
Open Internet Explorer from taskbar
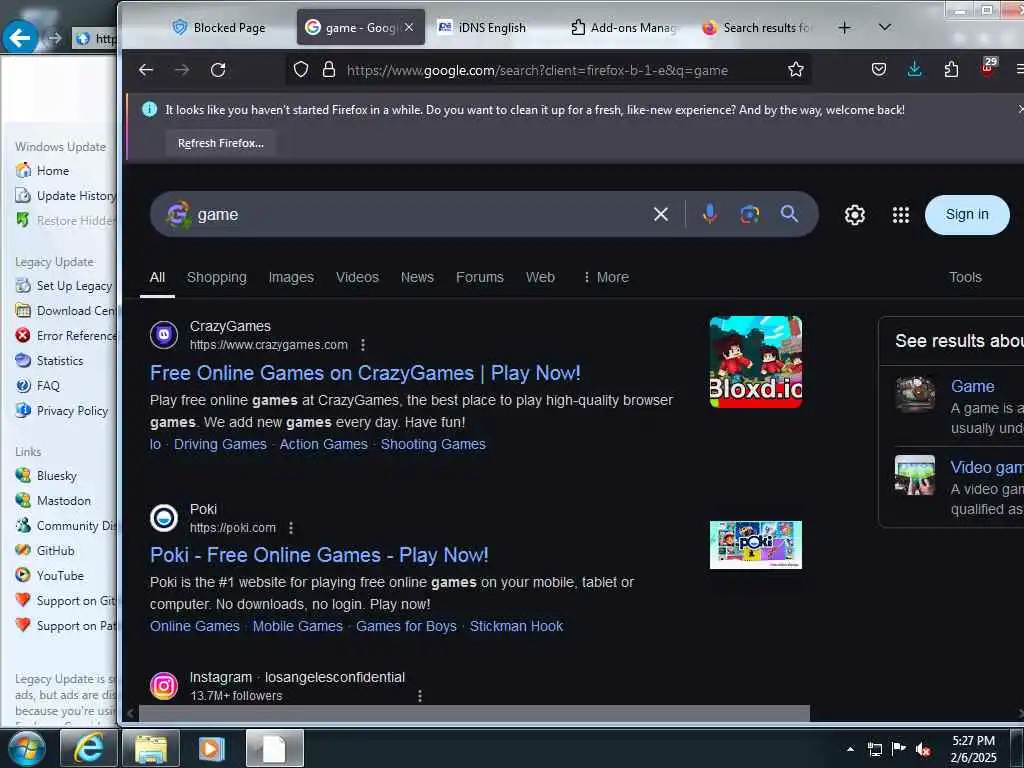(88, 748)
